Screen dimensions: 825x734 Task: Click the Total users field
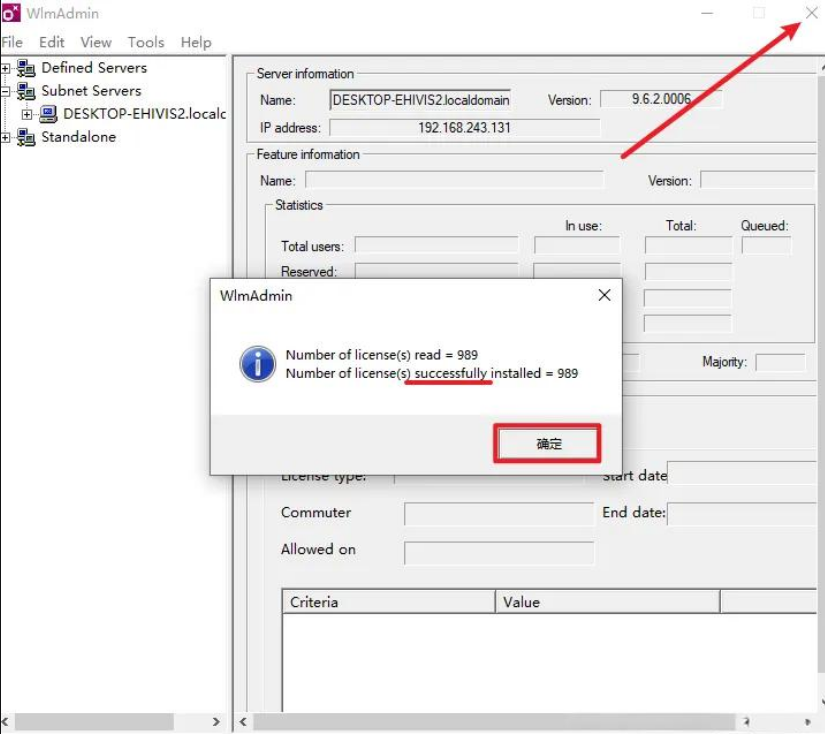437,245
